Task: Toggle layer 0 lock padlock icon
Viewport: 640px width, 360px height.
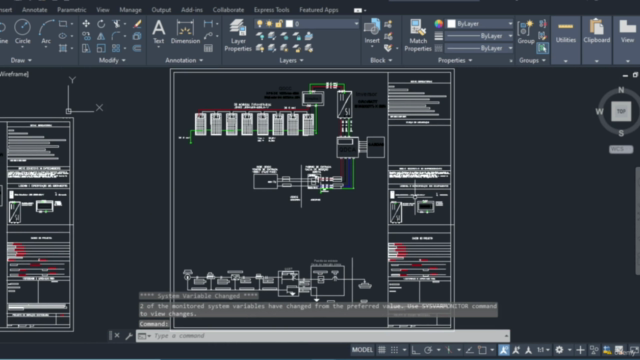Action: click(279, 24)
